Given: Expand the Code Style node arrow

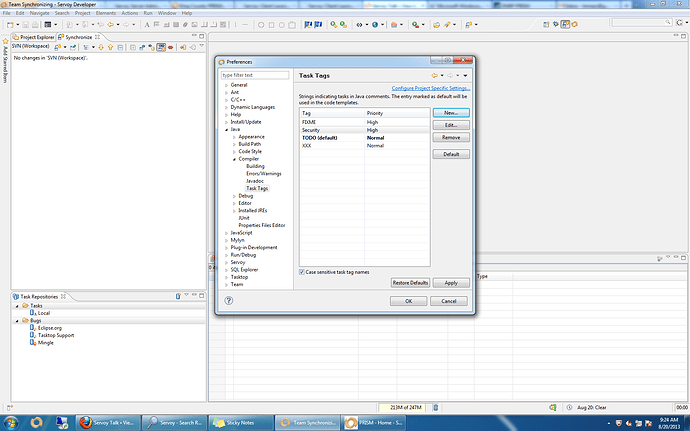Looking at the screenshot, I should (x=235, y=152).
